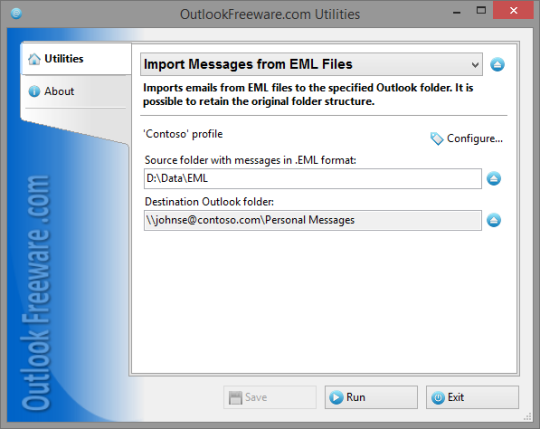Open the Import Messages from EML Files dropdown
This screenshot has height=429, width=540.
click(x=311, y=64)
